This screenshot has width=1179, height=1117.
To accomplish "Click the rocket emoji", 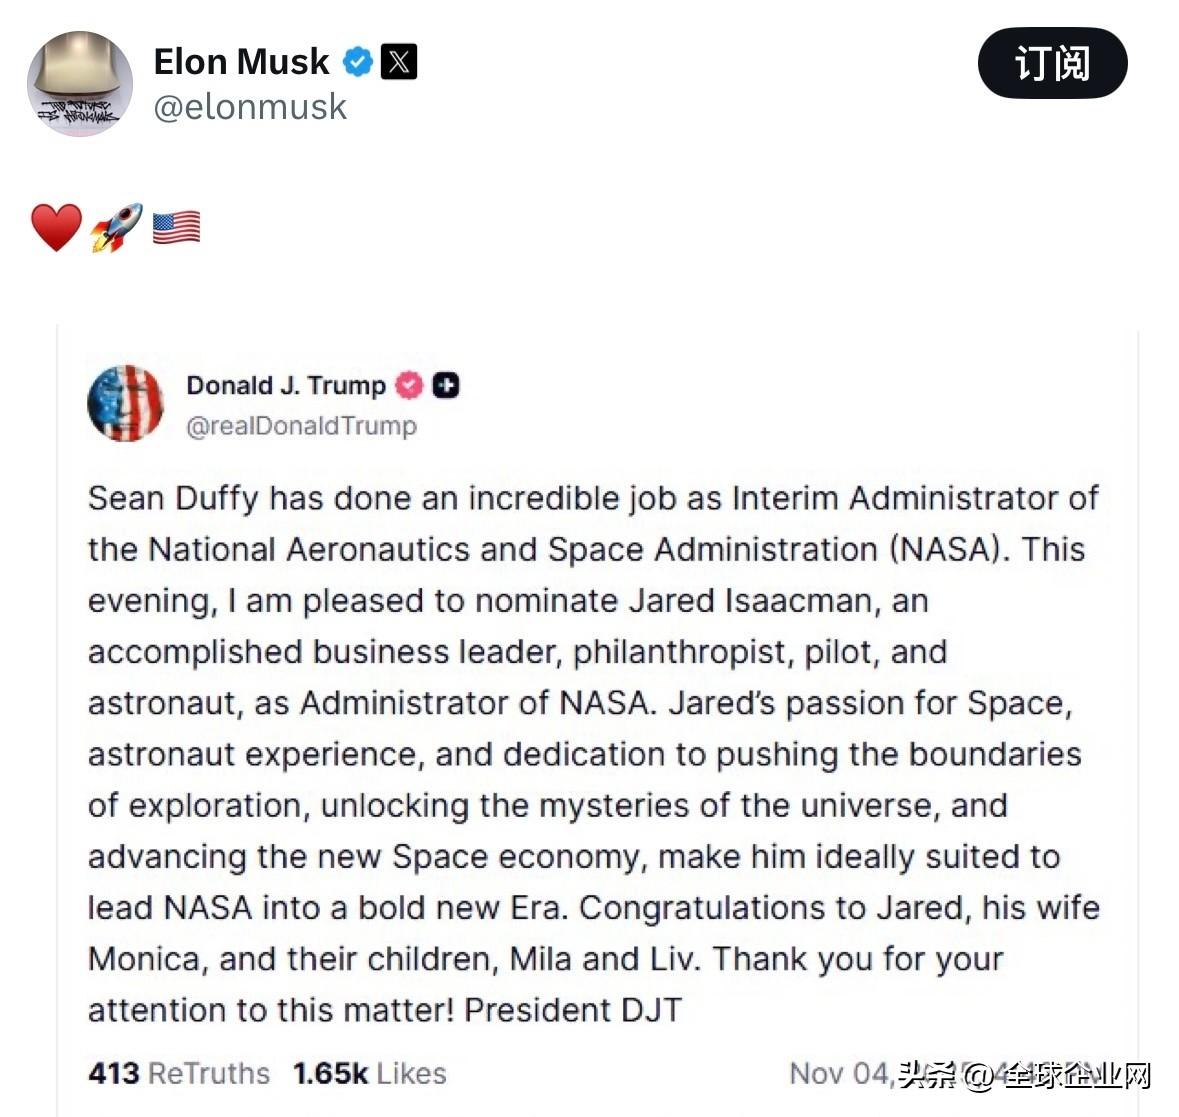I will pyautogui.click(x=116, y=227).
